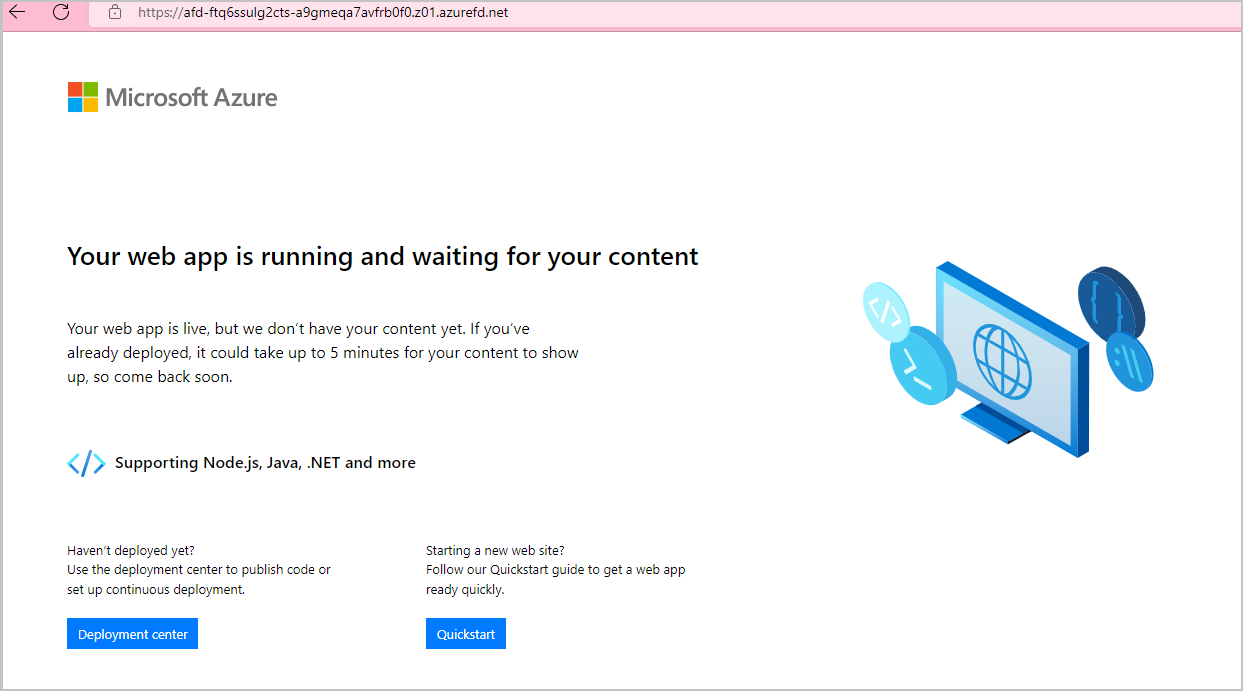This screenshot has height=691, width=1243.
Task: Open the Deployment center
Action: pyautogui.click(x=132, y=633)
